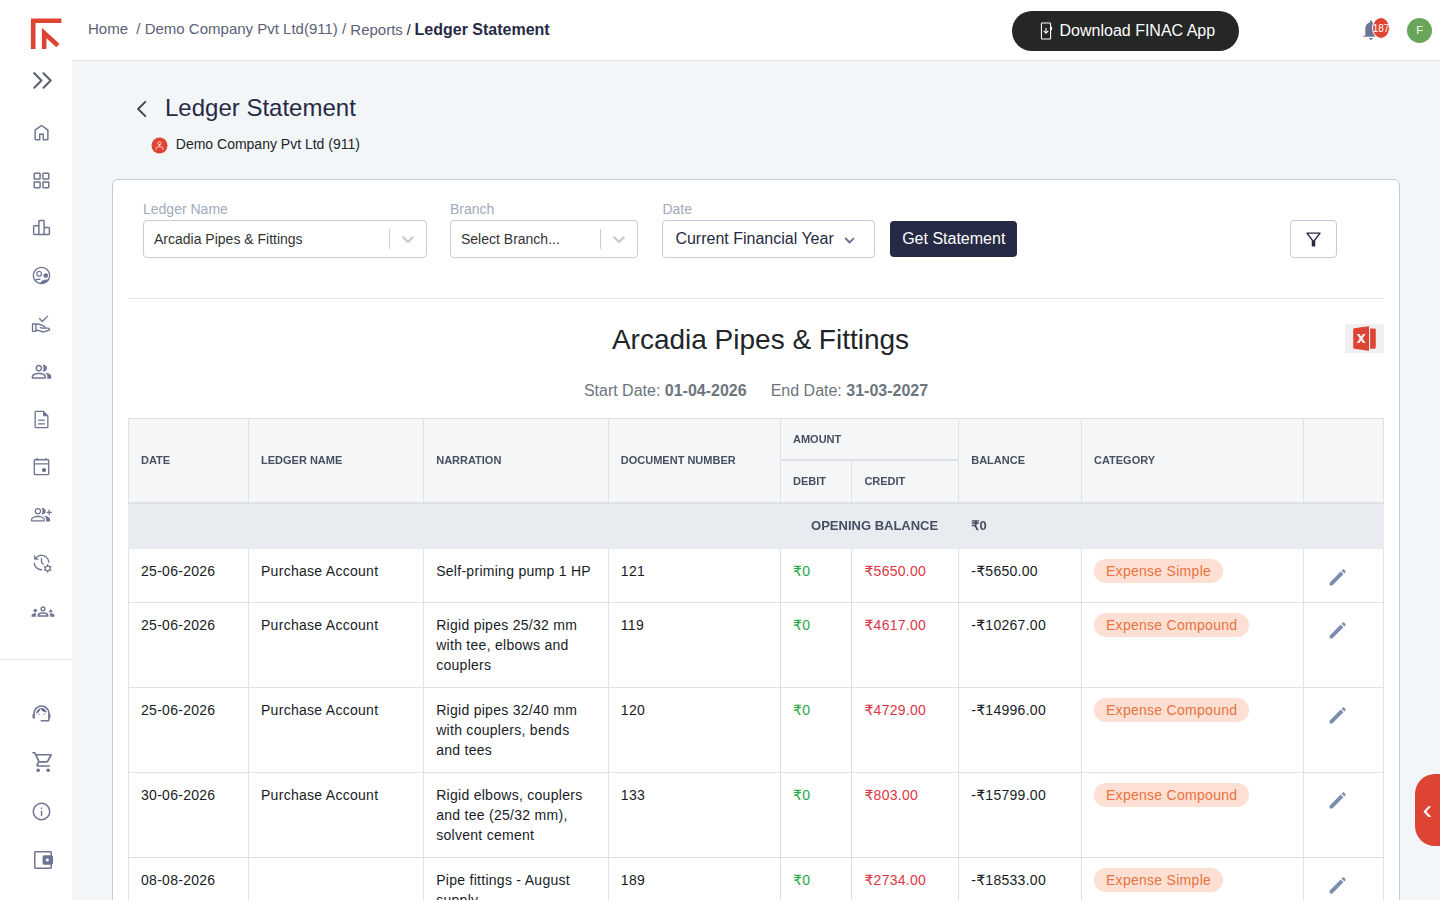
Task: Click Download FINAC App button
Action: [x=1125, y=31]
